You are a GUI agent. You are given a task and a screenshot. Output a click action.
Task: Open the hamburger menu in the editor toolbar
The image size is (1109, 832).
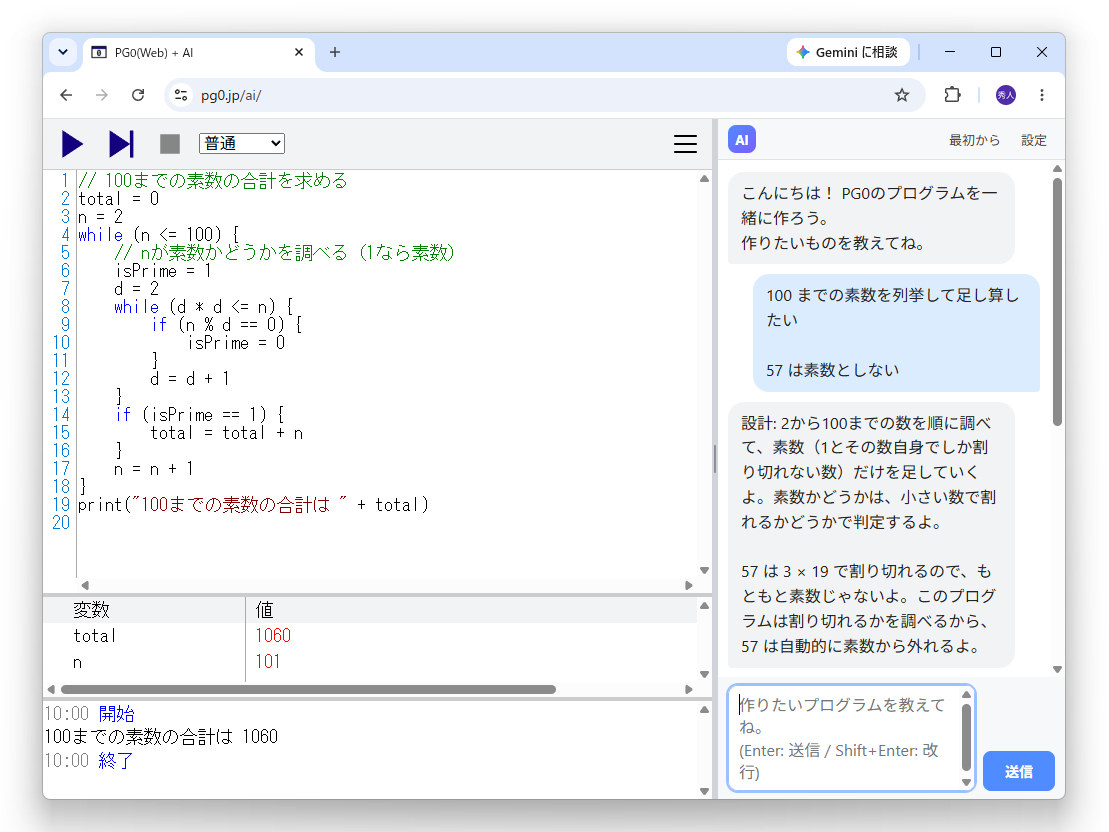pos(685,144)
